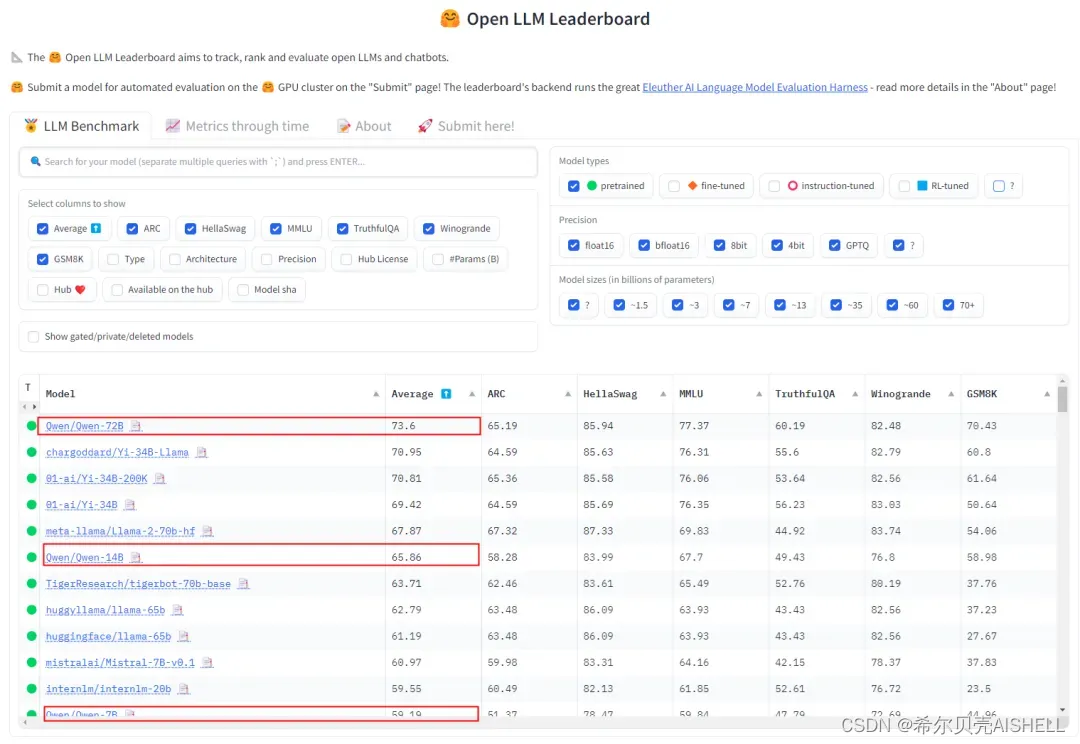Enable the Architecture column checkbox
Viewport: 1080px width, 744px height.
175,259
